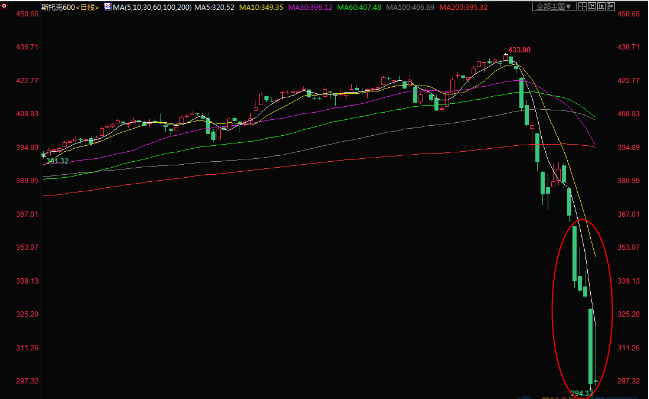Click the 294.37 low price marker
This screenshot has height=399, width=649.
[582, 393]
